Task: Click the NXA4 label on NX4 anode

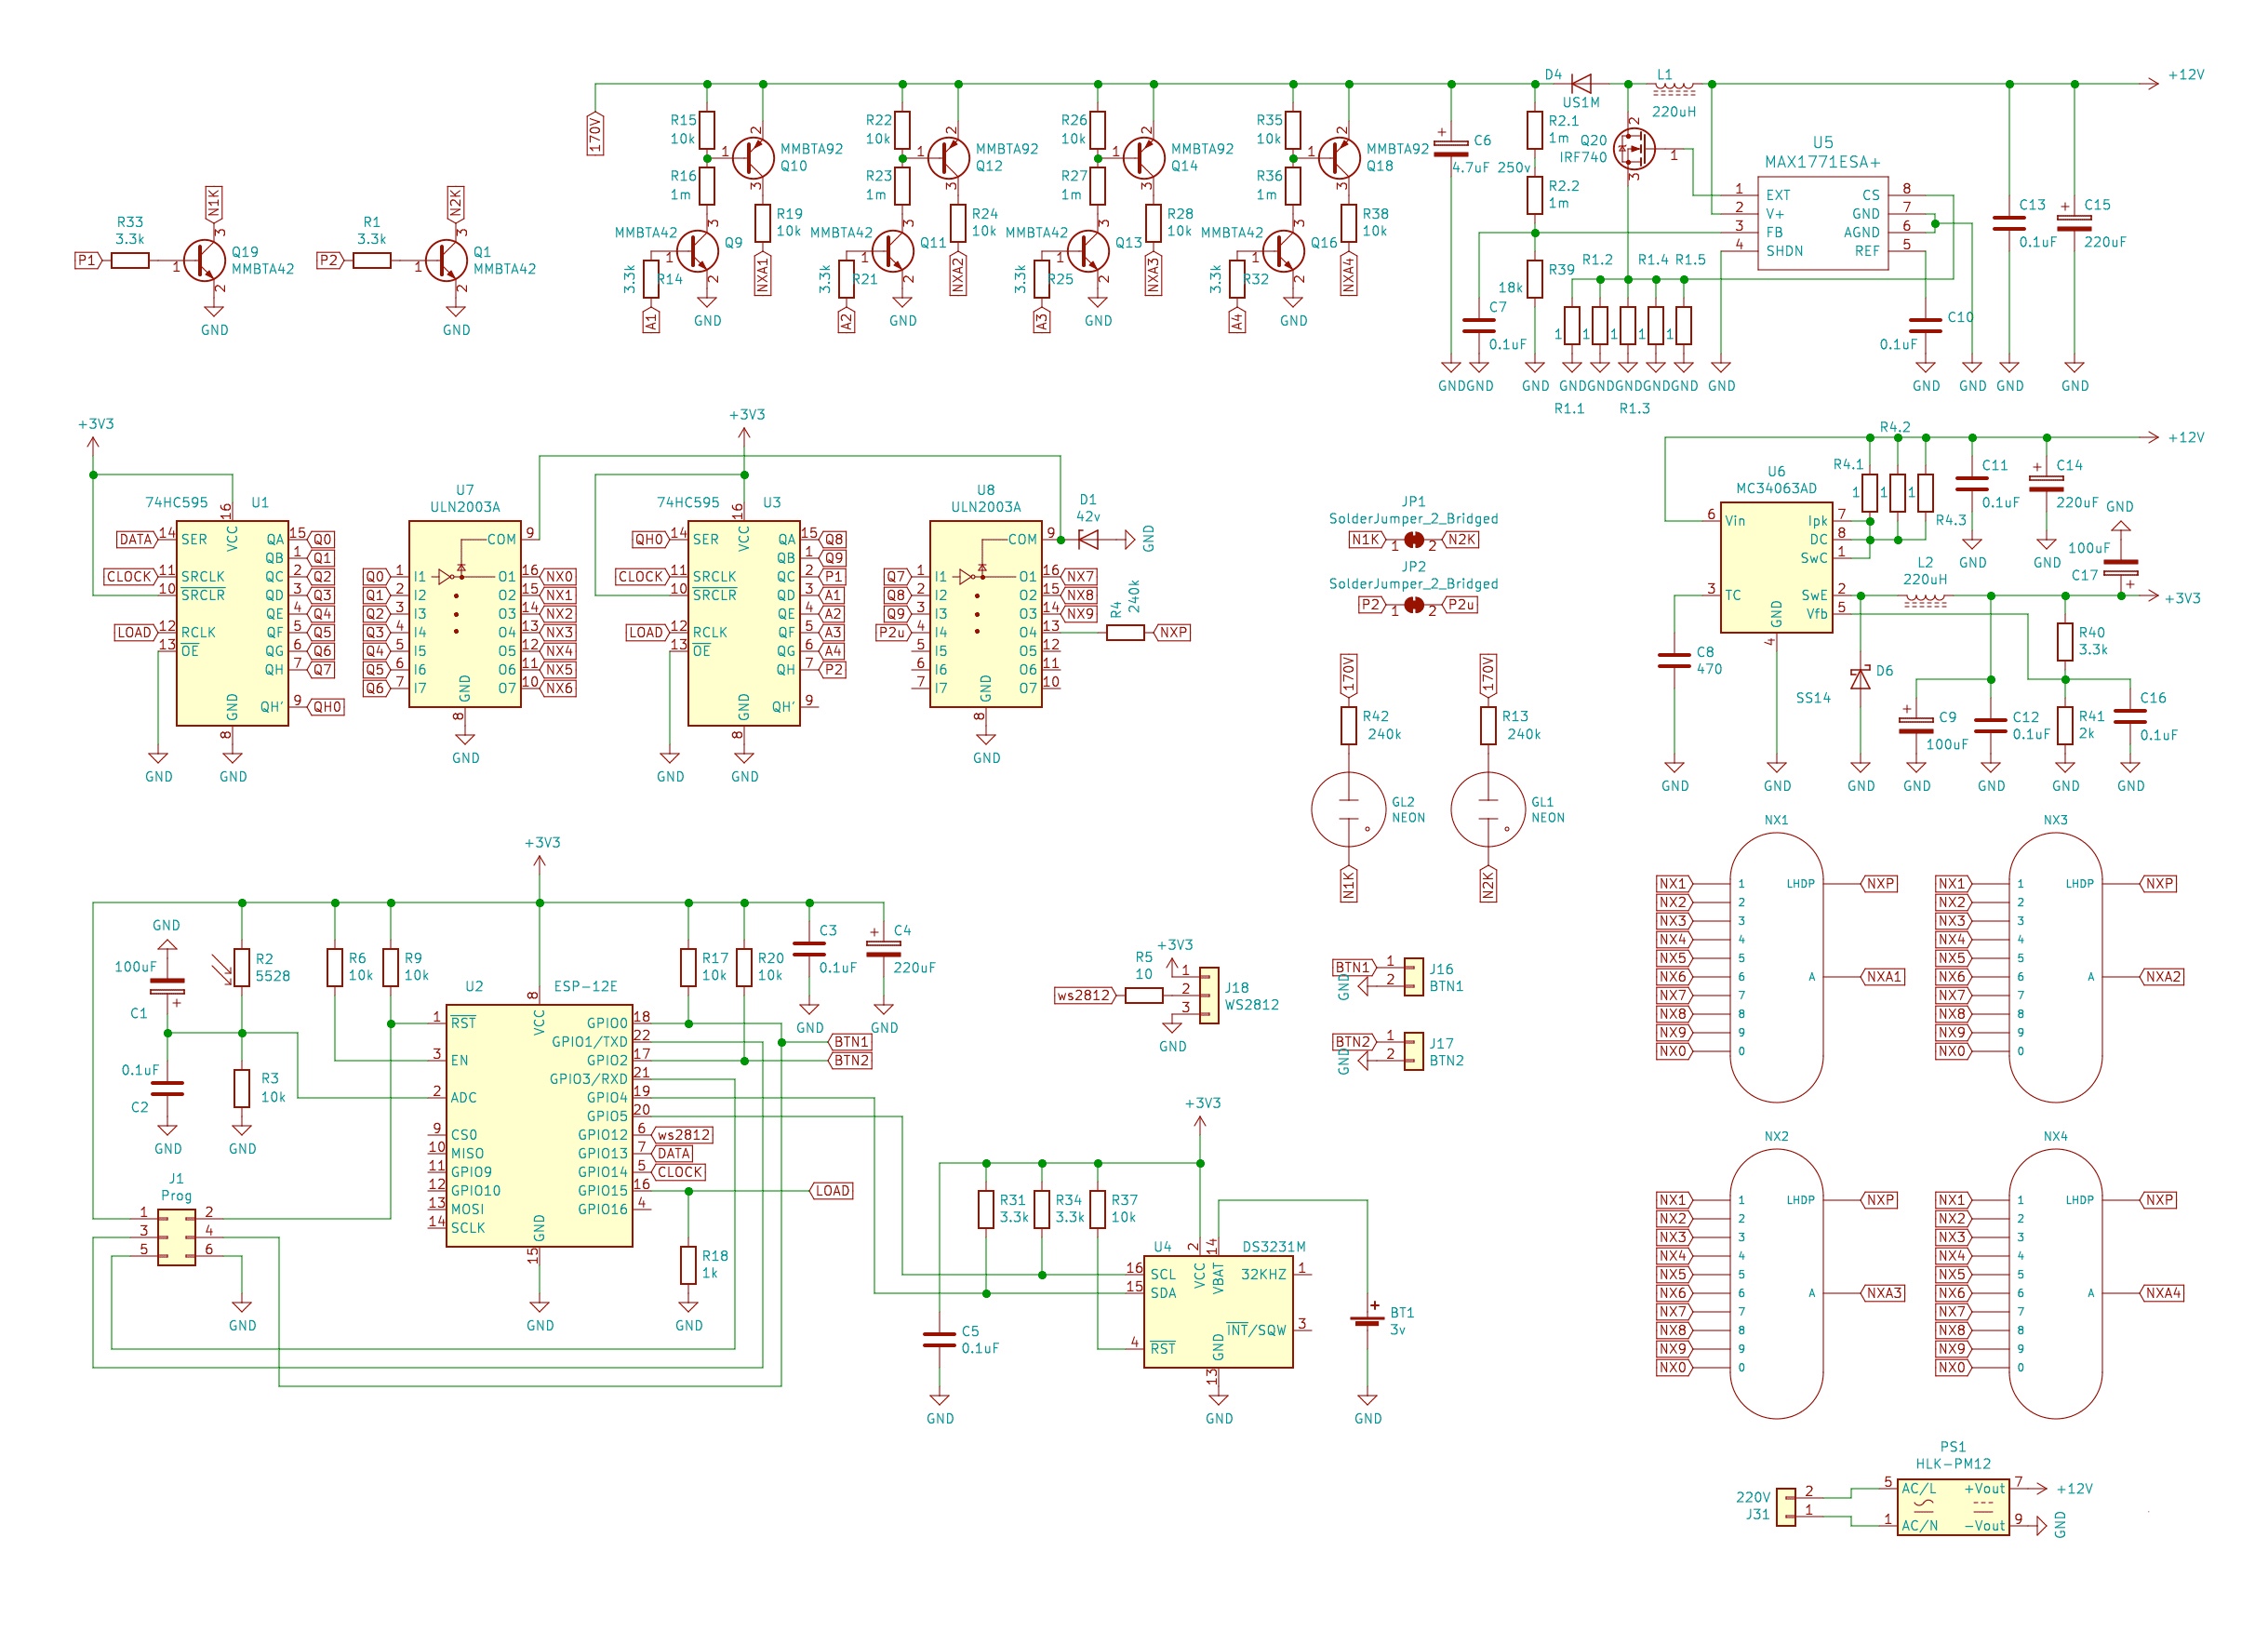Action: (x=2161, y=1293)
